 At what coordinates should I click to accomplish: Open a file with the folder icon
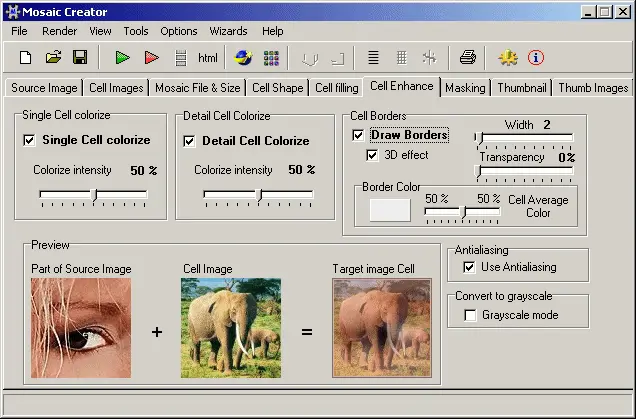pyautogui.click(x=53, y=58)
